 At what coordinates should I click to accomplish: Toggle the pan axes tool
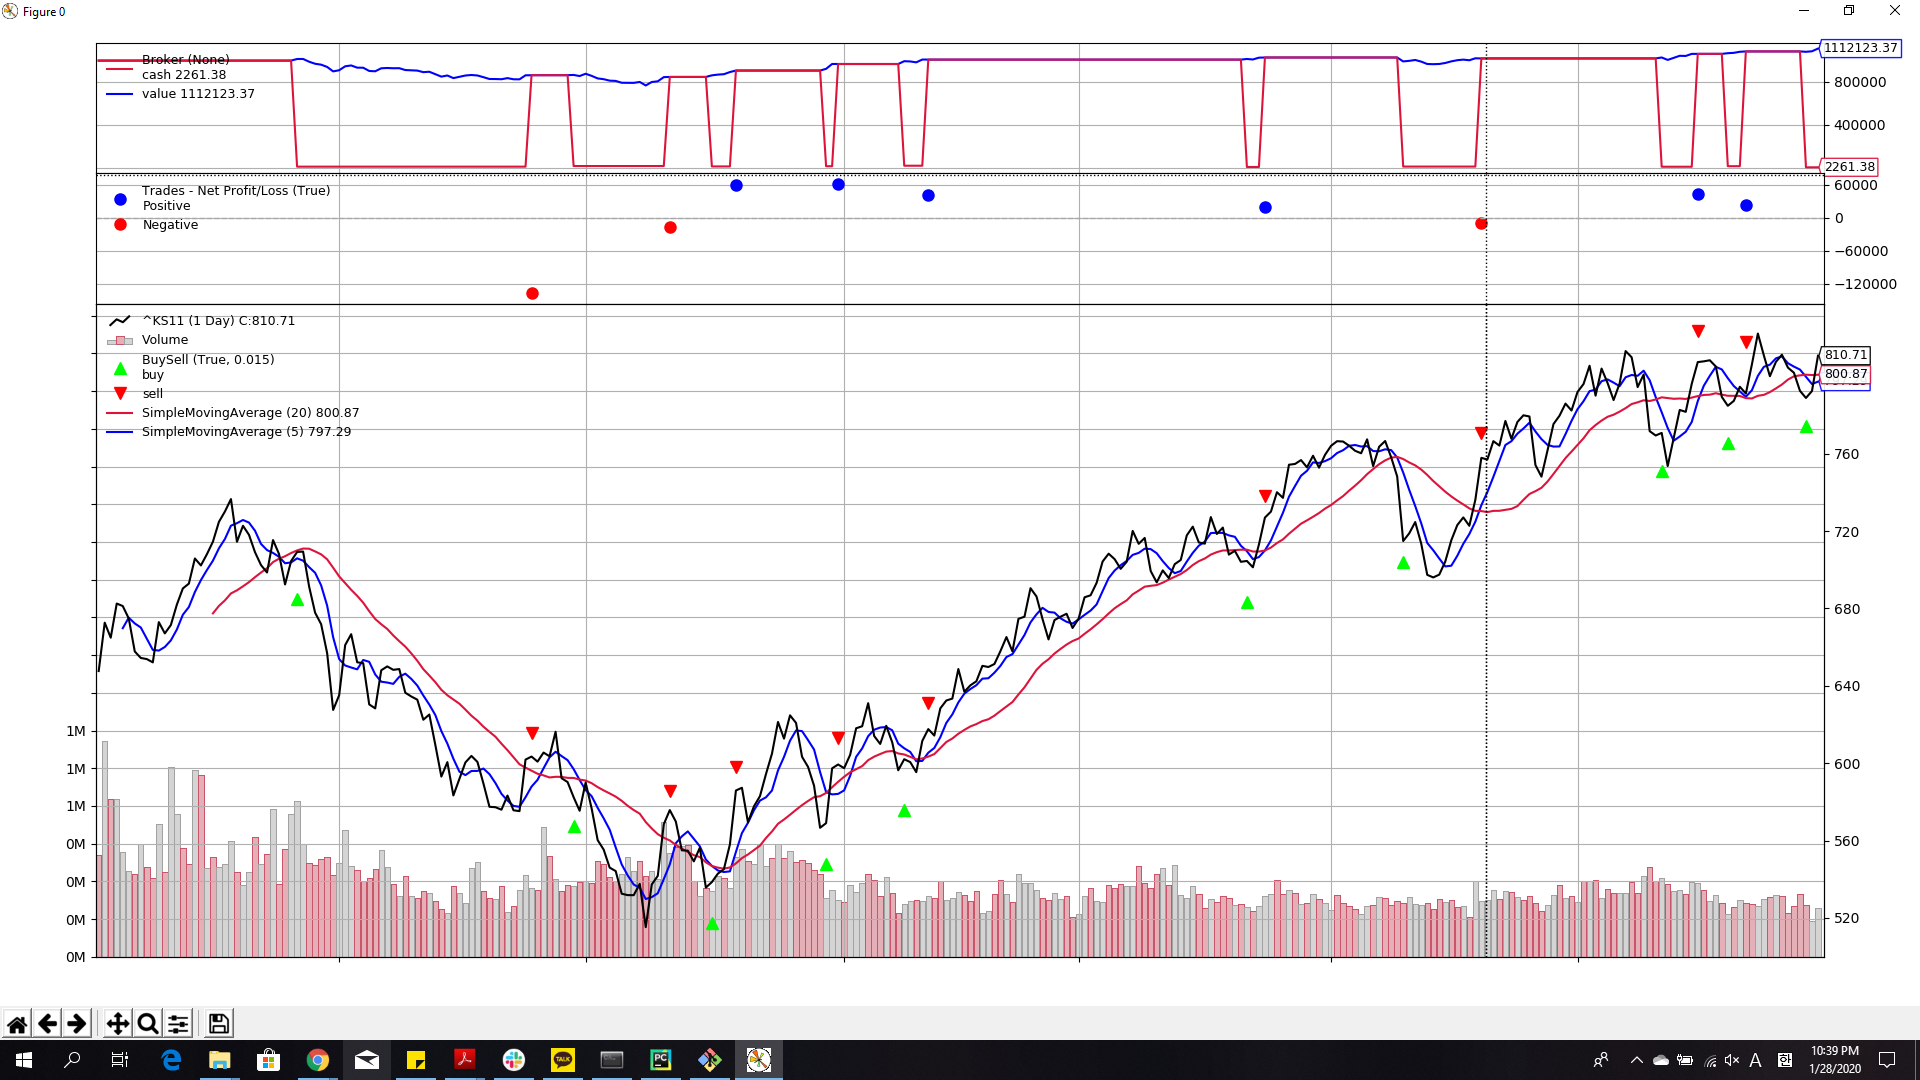117,1023
